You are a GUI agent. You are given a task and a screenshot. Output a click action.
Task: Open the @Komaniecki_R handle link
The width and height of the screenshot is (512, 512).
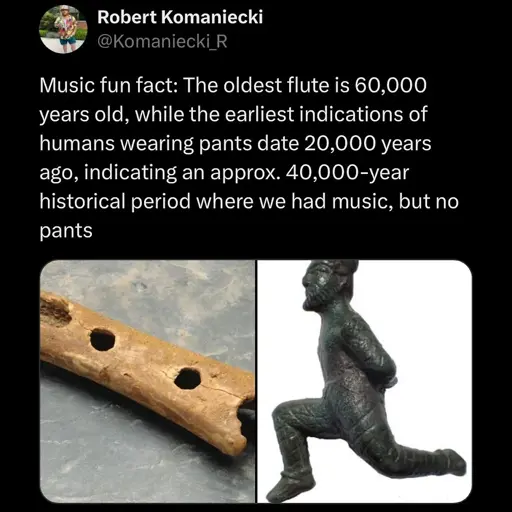pos(162,41)
